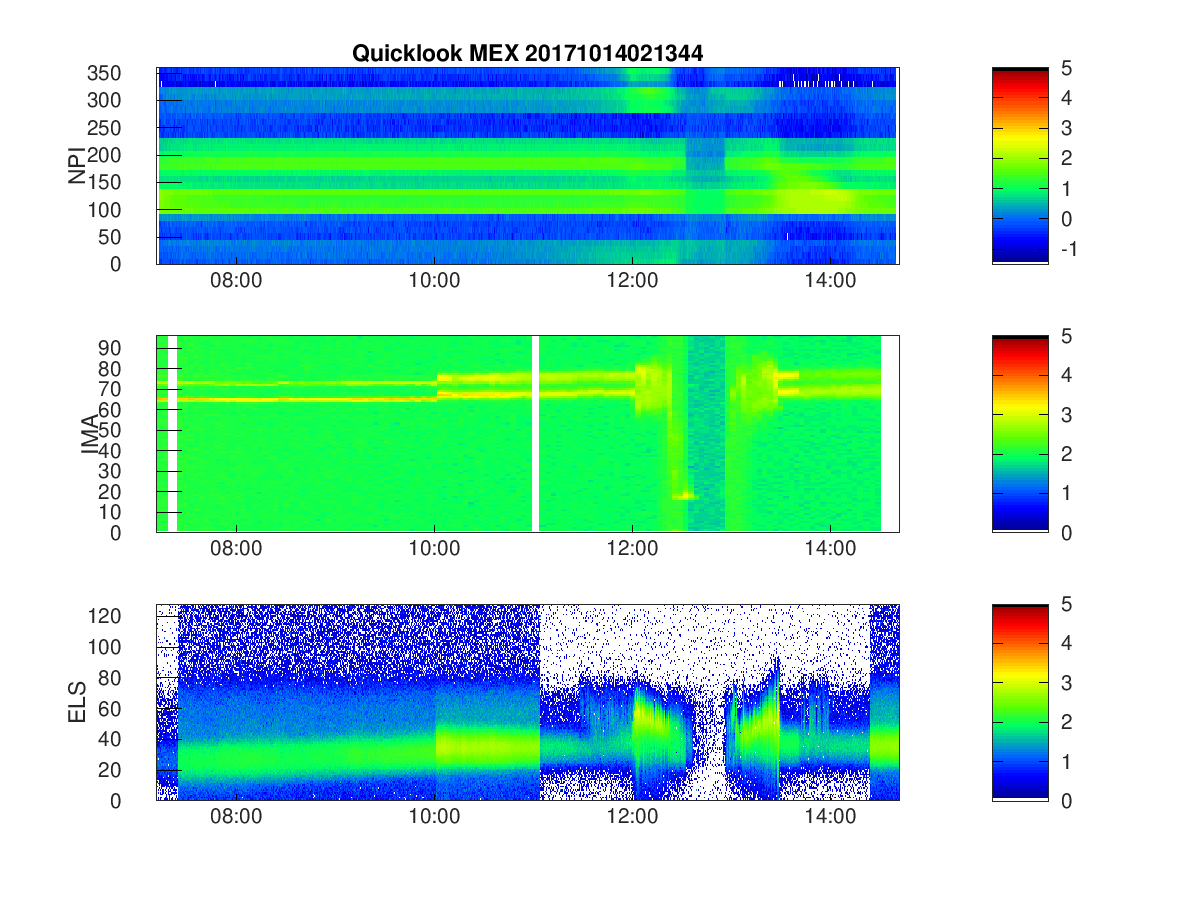
Task: Click the 5 label on NPI color bar
Action: (1067, 68)
